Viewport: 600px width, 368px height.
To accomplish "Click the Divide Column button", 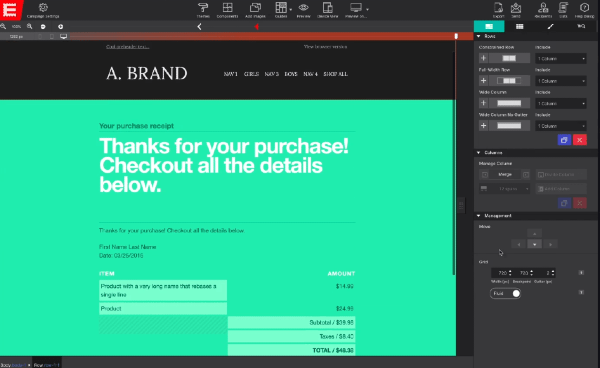I will click(x=561, y=174).
